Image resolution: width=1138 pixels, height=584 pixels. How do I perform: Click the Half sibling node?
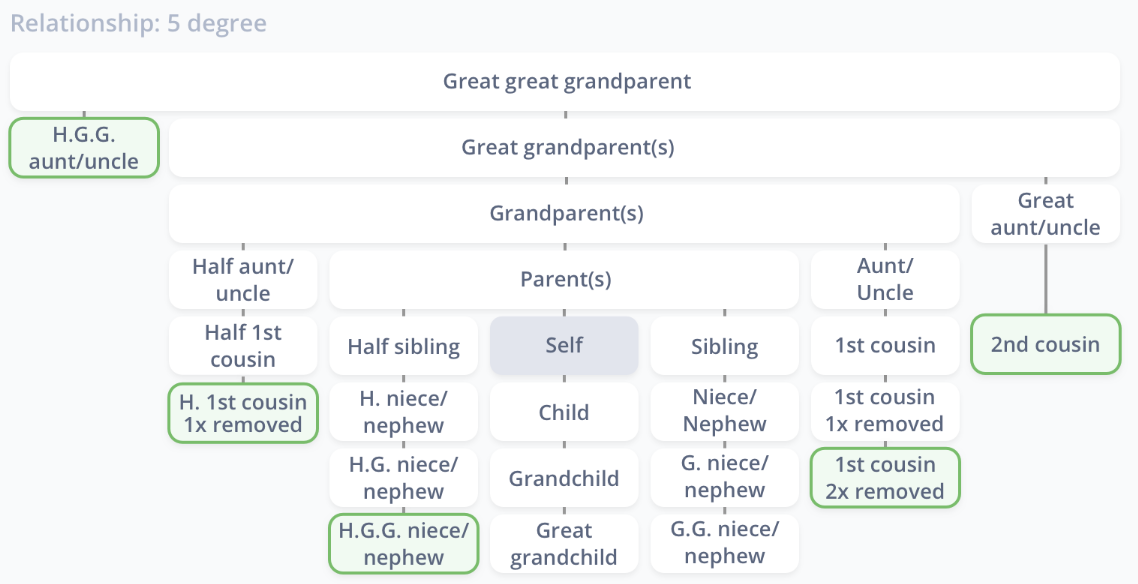(x=404, y=346)
